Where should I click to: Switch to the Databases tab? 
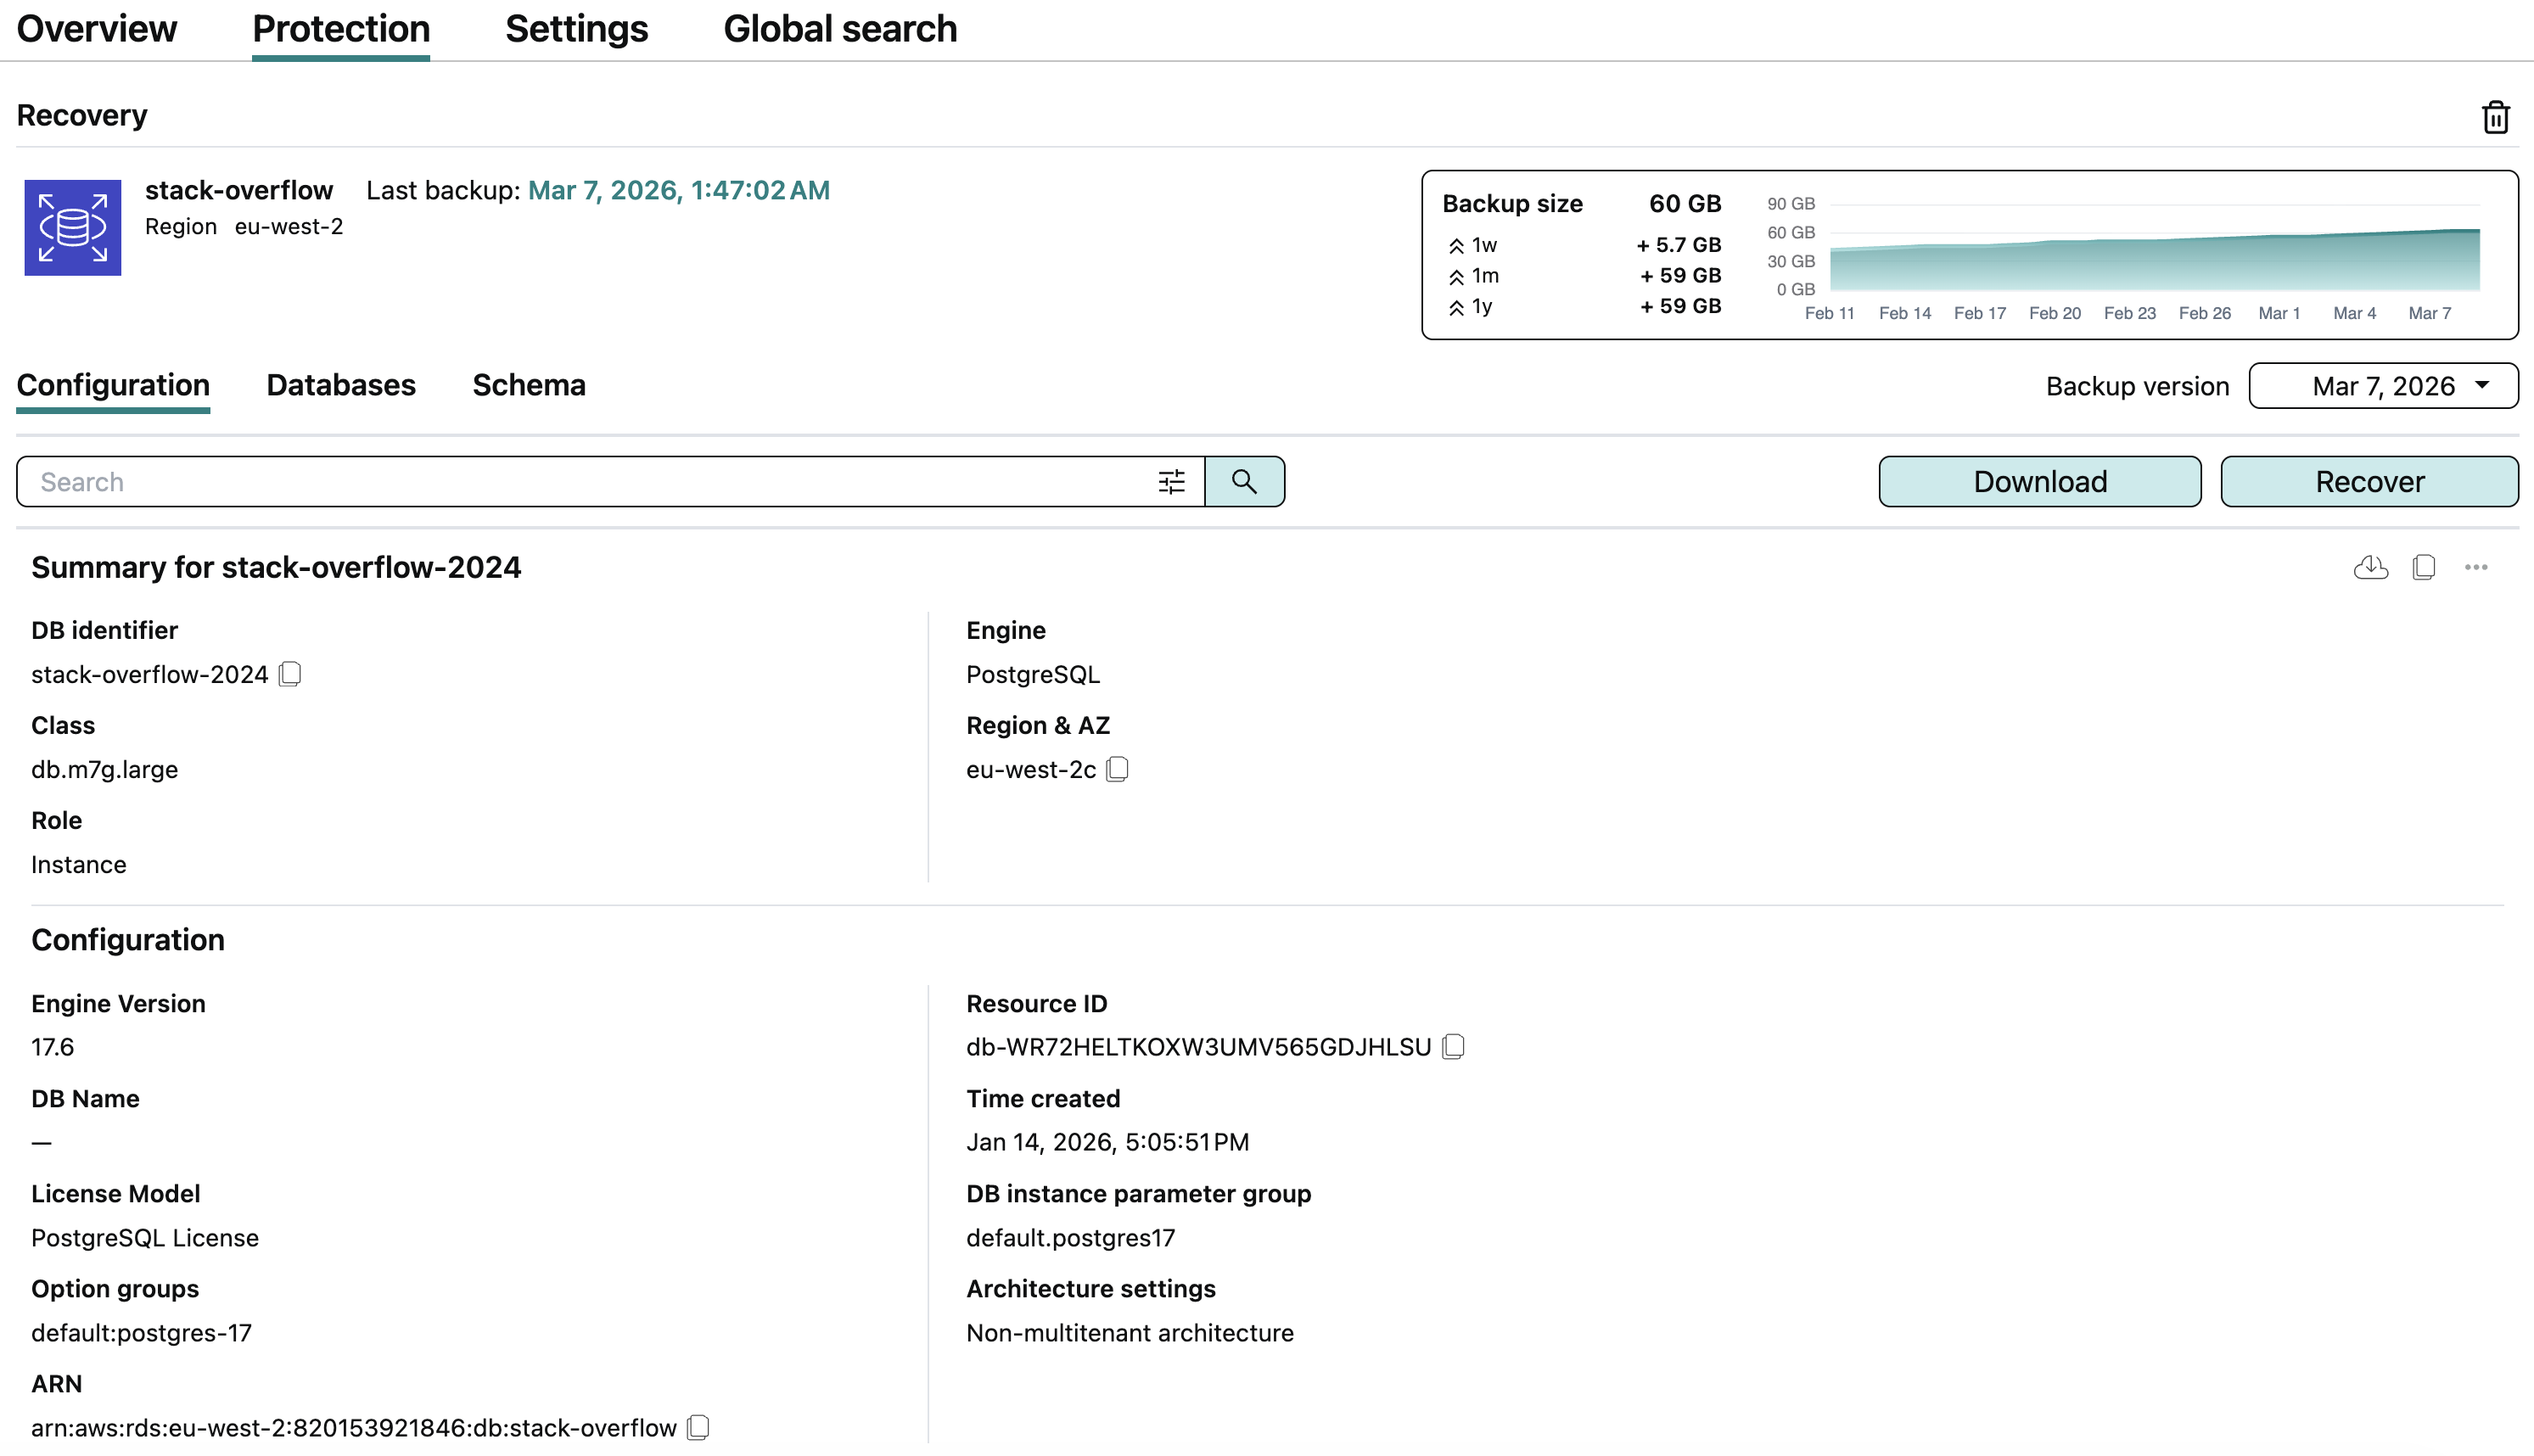coord(341,385)
